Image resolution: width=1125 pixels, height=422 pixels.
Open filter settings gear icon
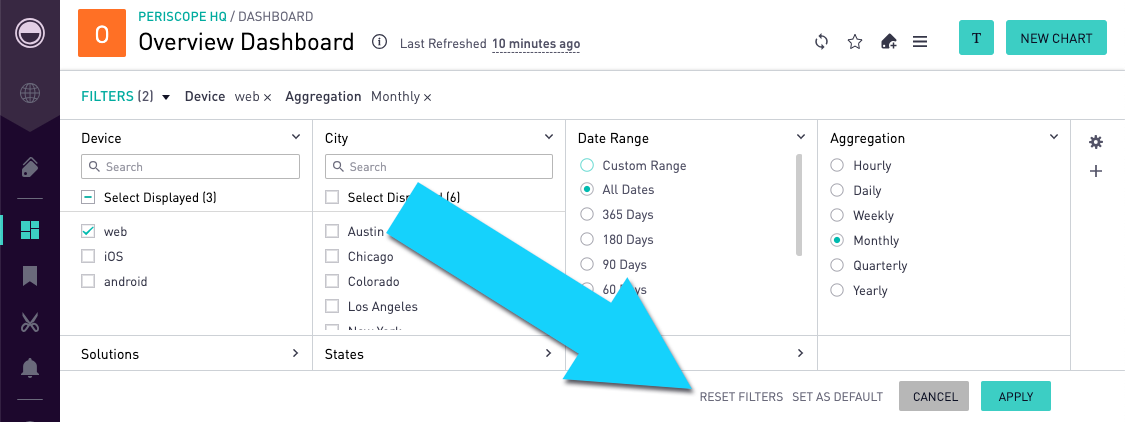pyautogui.click(x=1096, y=142)
